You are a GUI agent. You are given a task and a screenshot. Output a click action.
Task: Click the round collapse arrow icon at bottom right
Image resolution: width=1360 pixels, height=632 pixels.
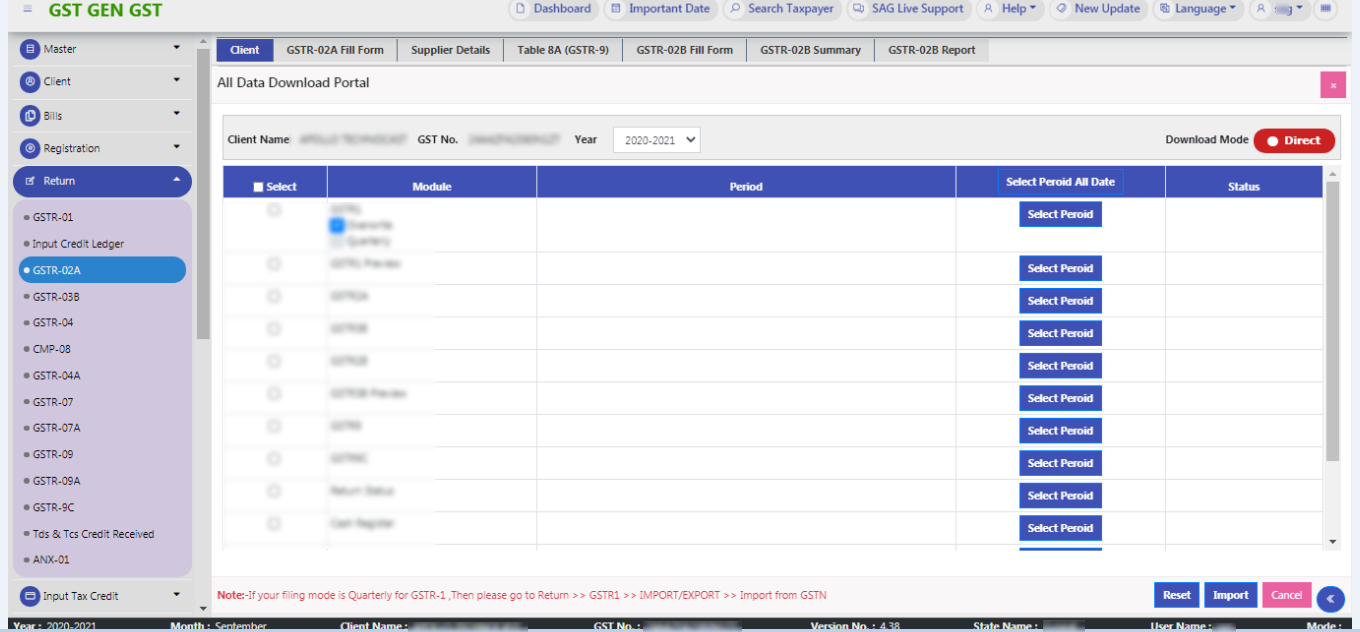coord(1330,598)
